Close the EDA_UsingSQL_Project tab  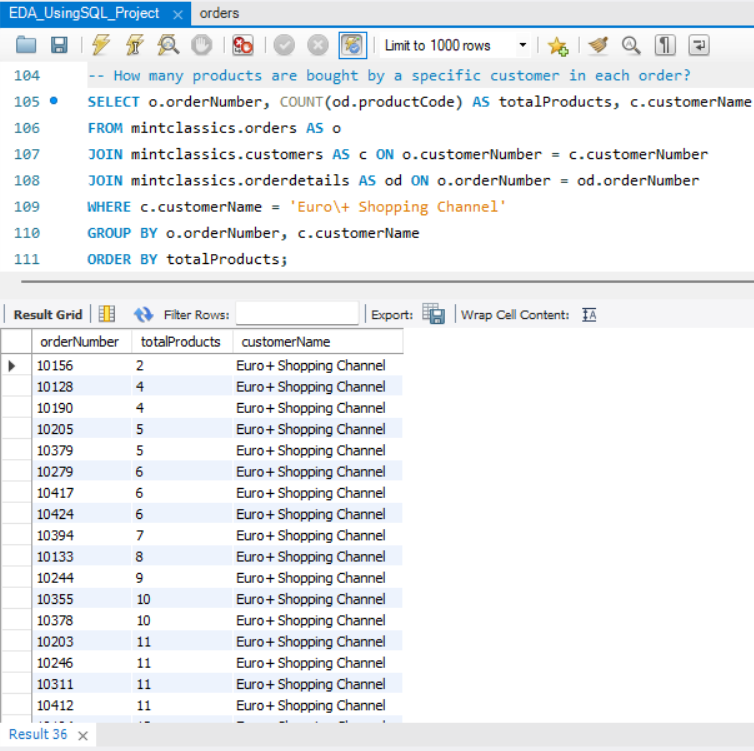click(178, 14)
